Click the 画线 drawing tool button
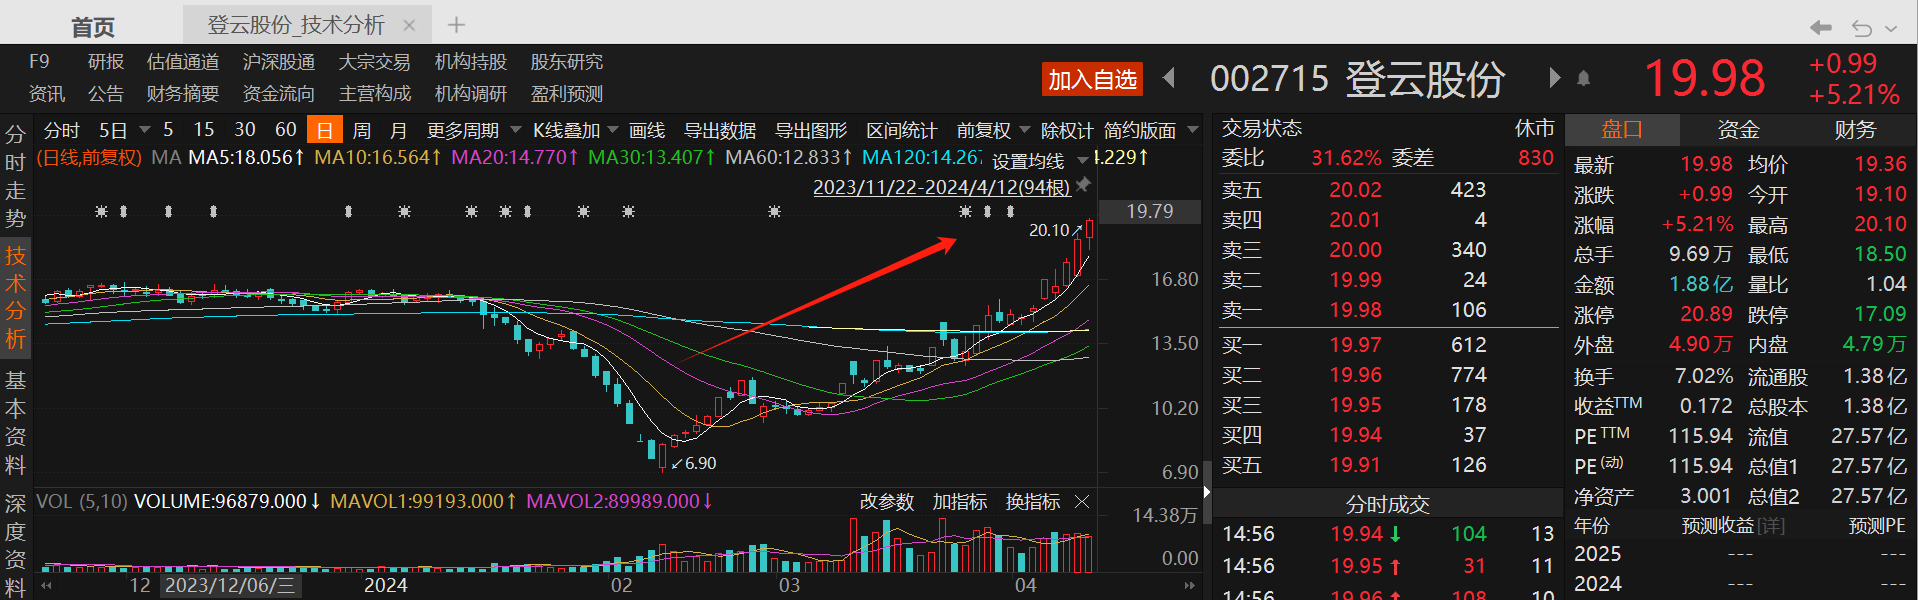Screen dimensions: 1918x600 click(647, 131)
